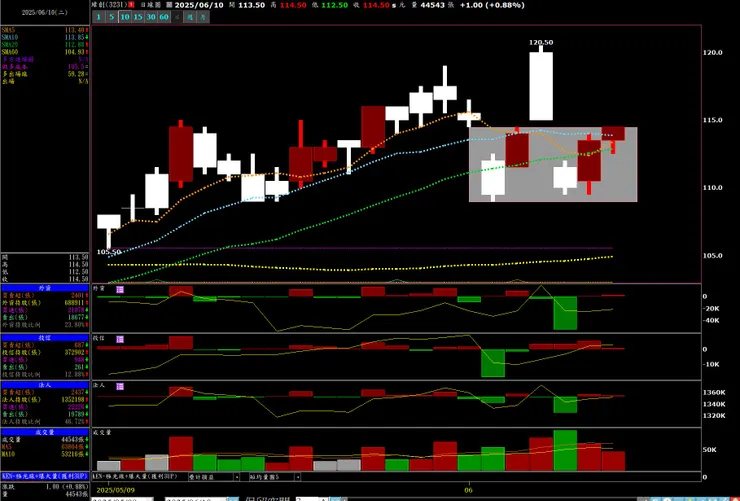Click the 105.50 low price label
Screen dimensions: 740x501
pyautogui.click(x=109, y=252)
